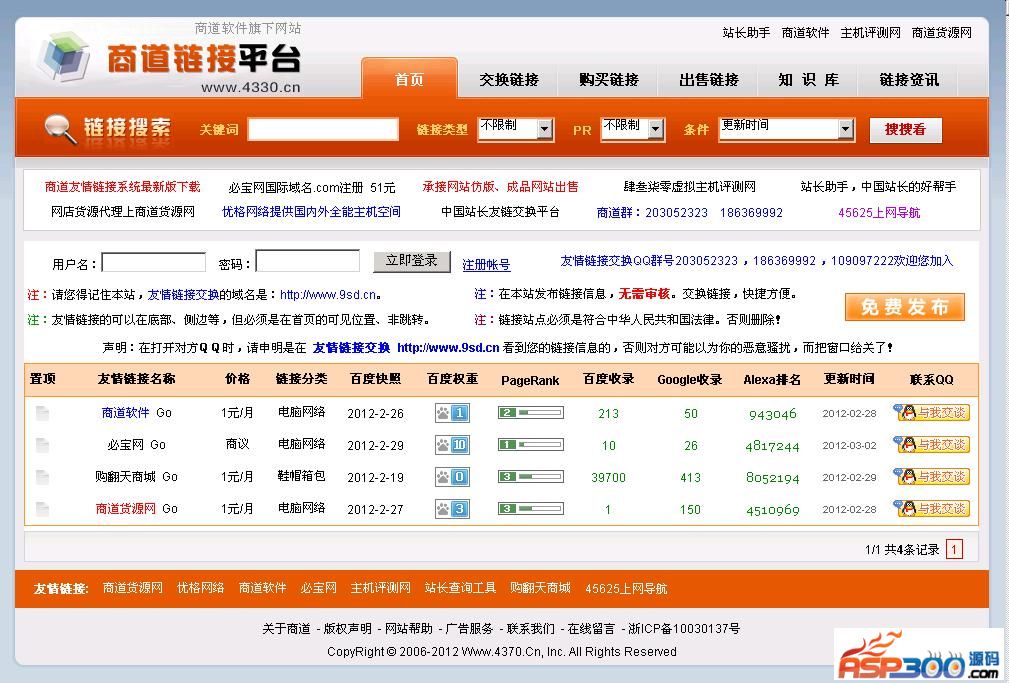Click PageRank bar in 商道货源网 row

(x=531, y=509)
